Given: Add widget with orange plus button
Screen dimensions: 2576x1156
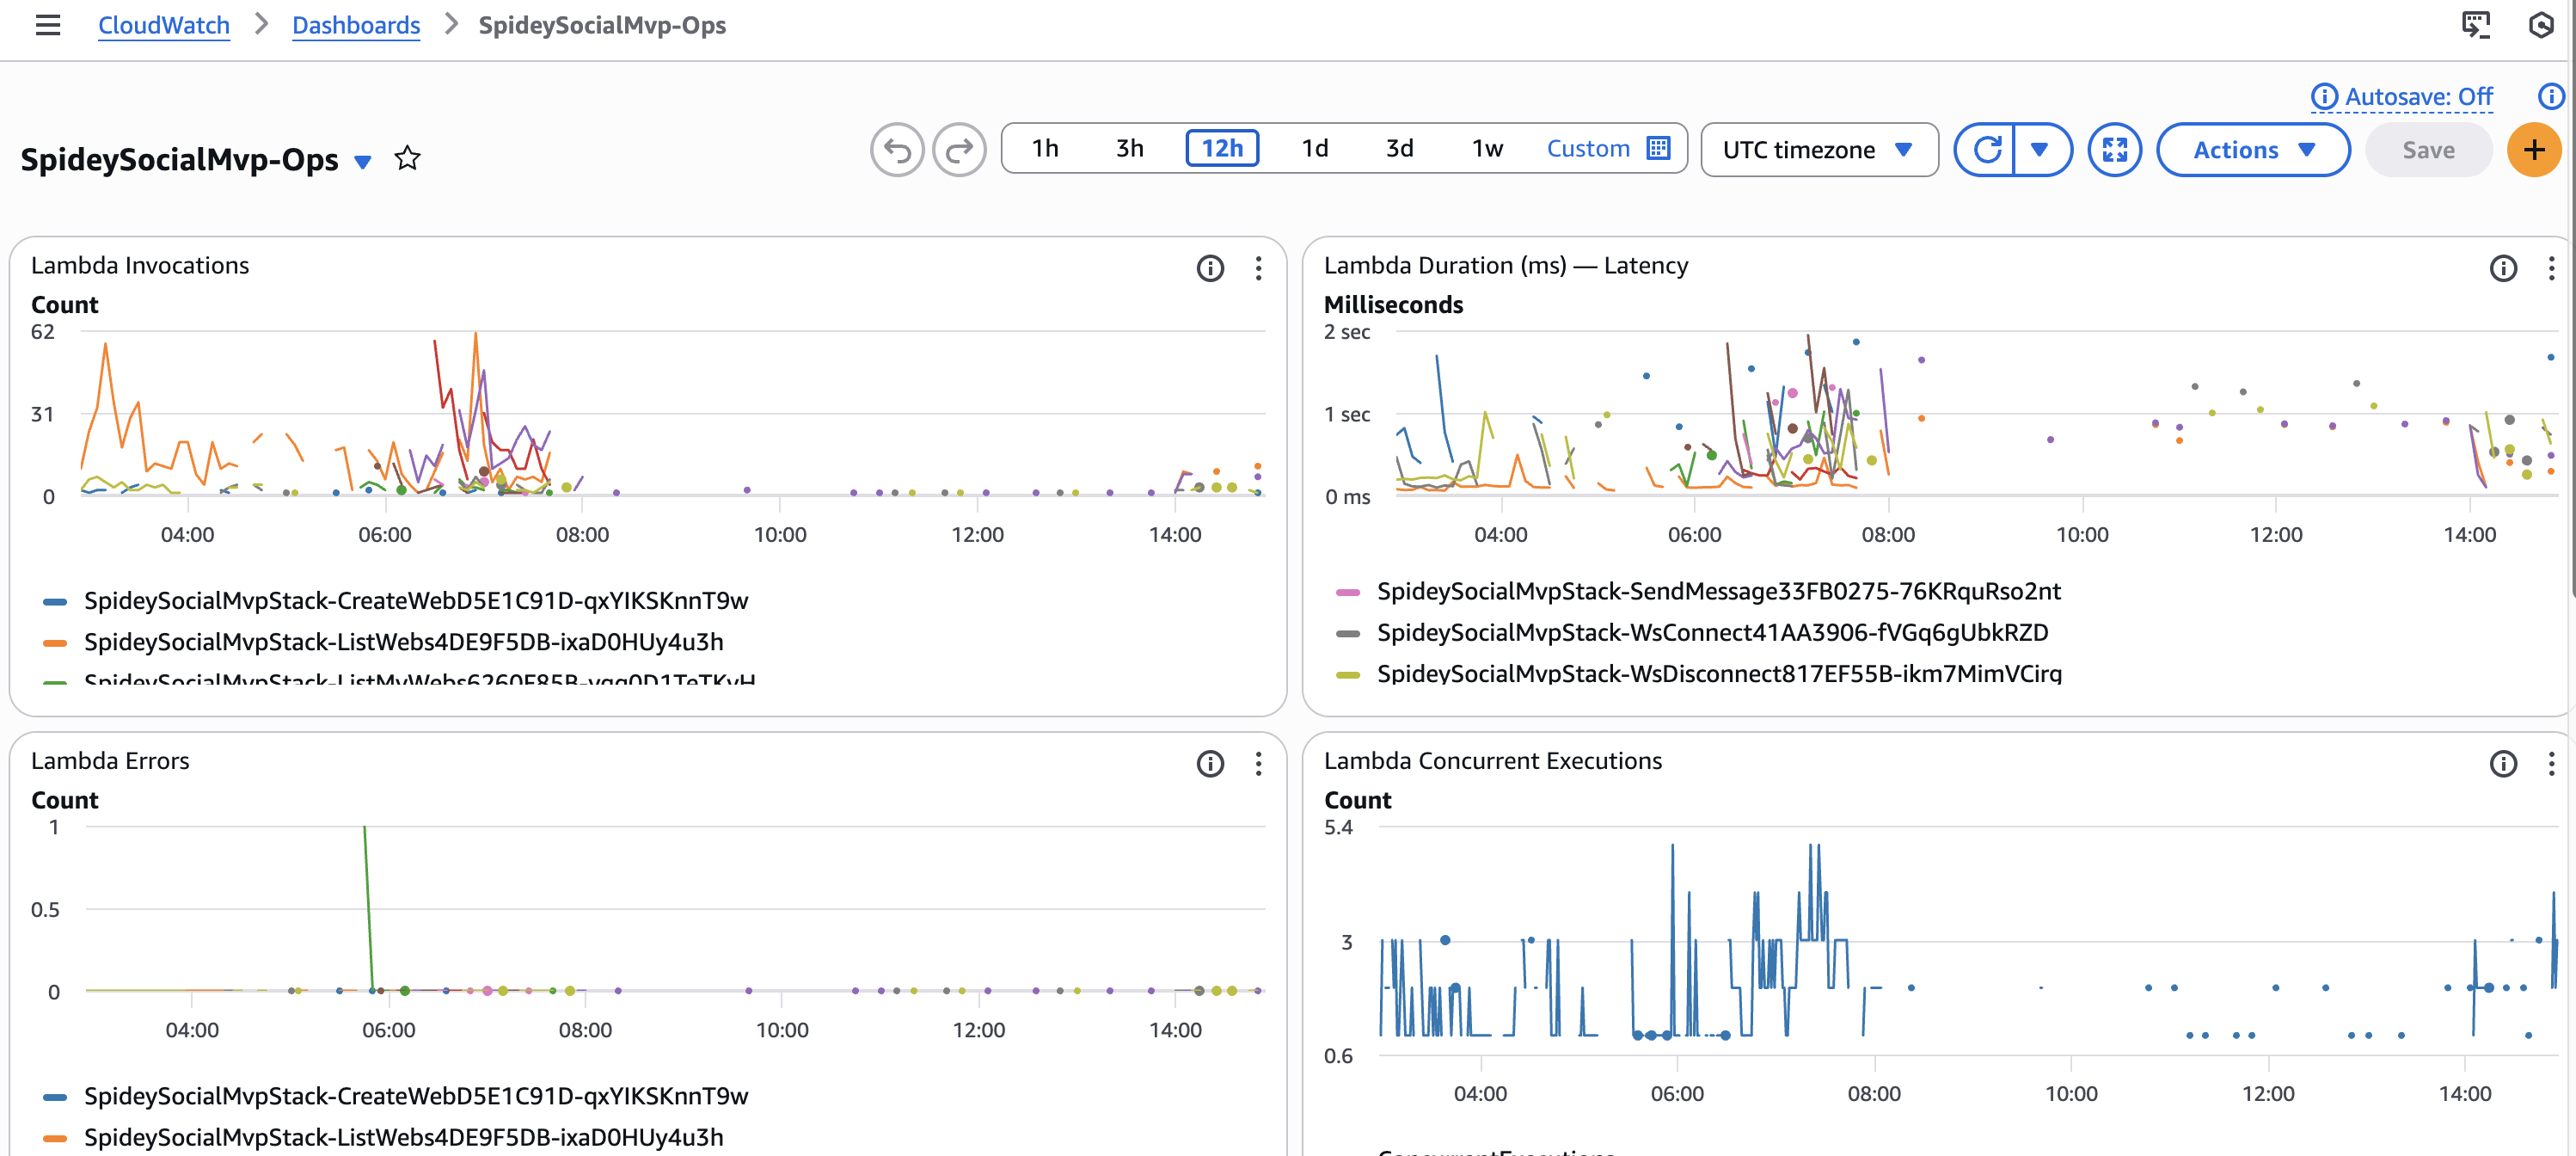Looking at the screenshot, I should click(2533, 150).
